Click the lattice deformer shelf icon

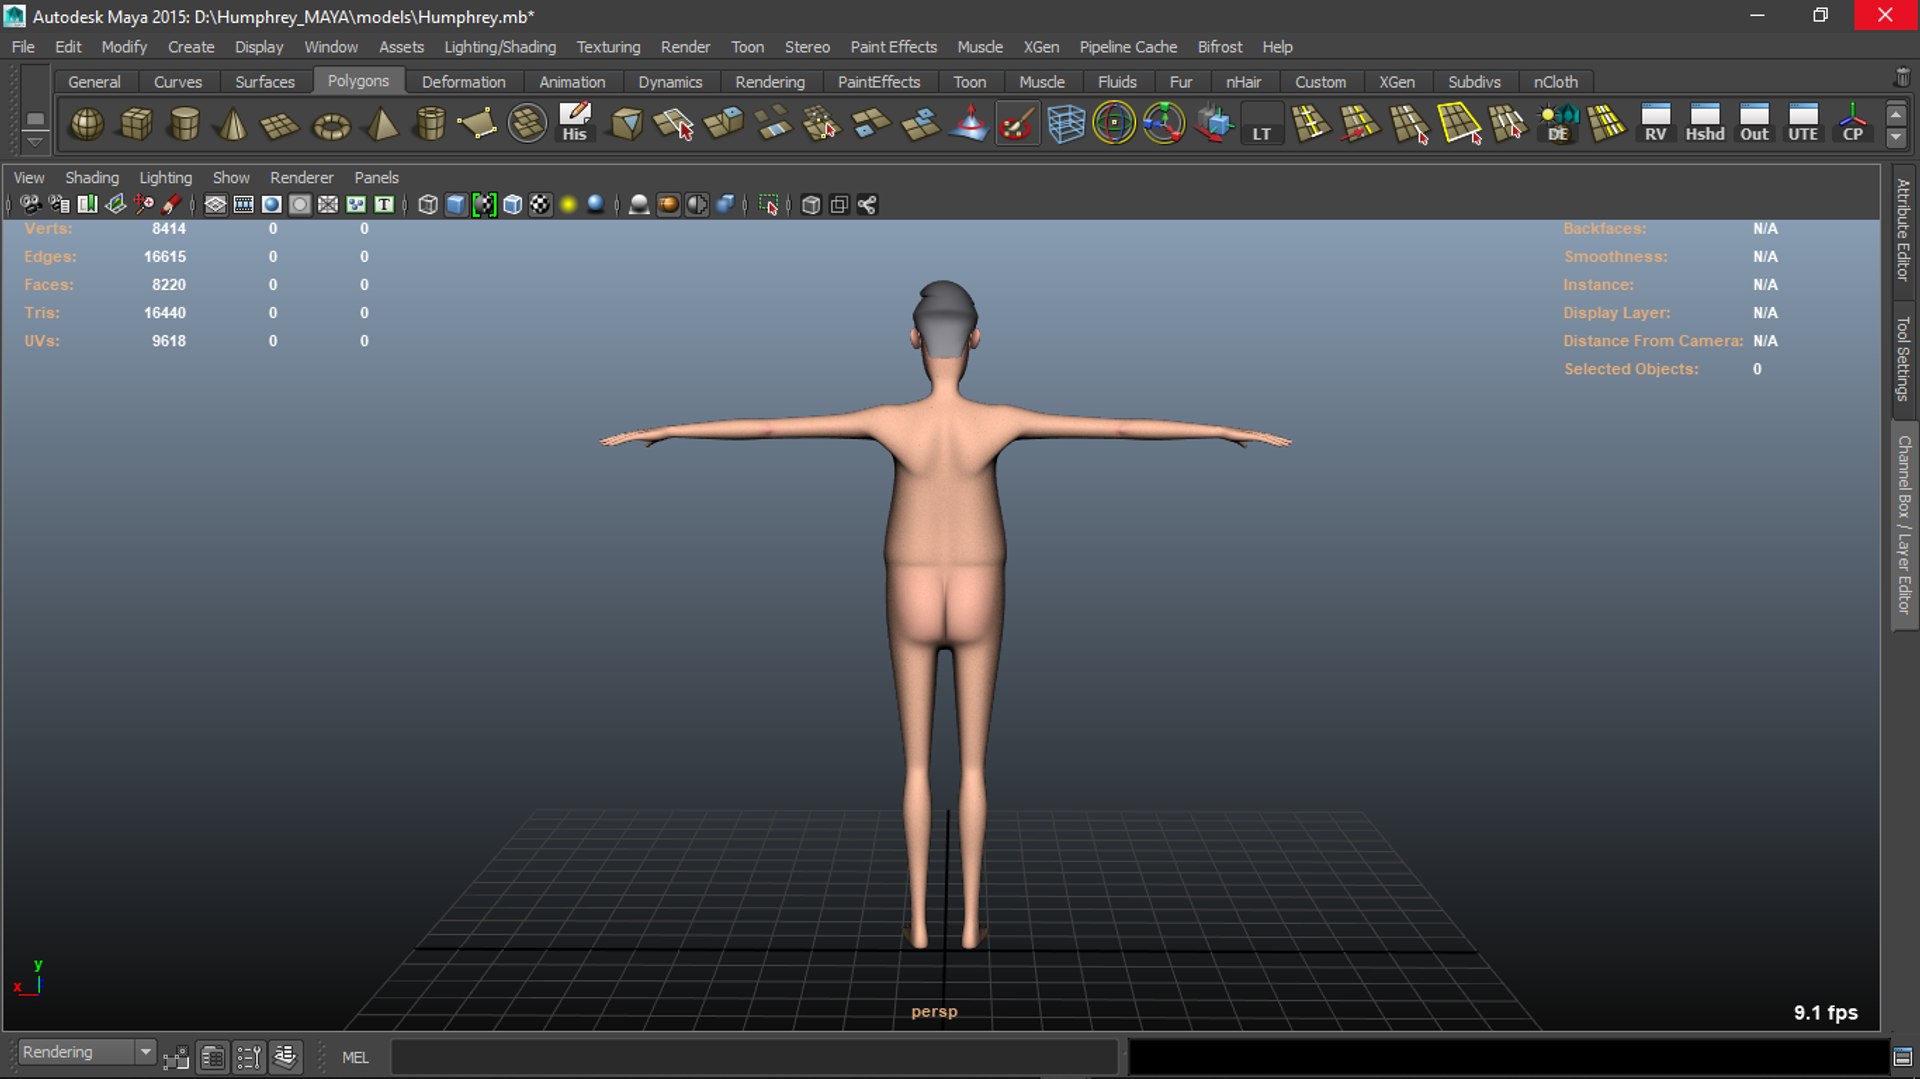1066,124
